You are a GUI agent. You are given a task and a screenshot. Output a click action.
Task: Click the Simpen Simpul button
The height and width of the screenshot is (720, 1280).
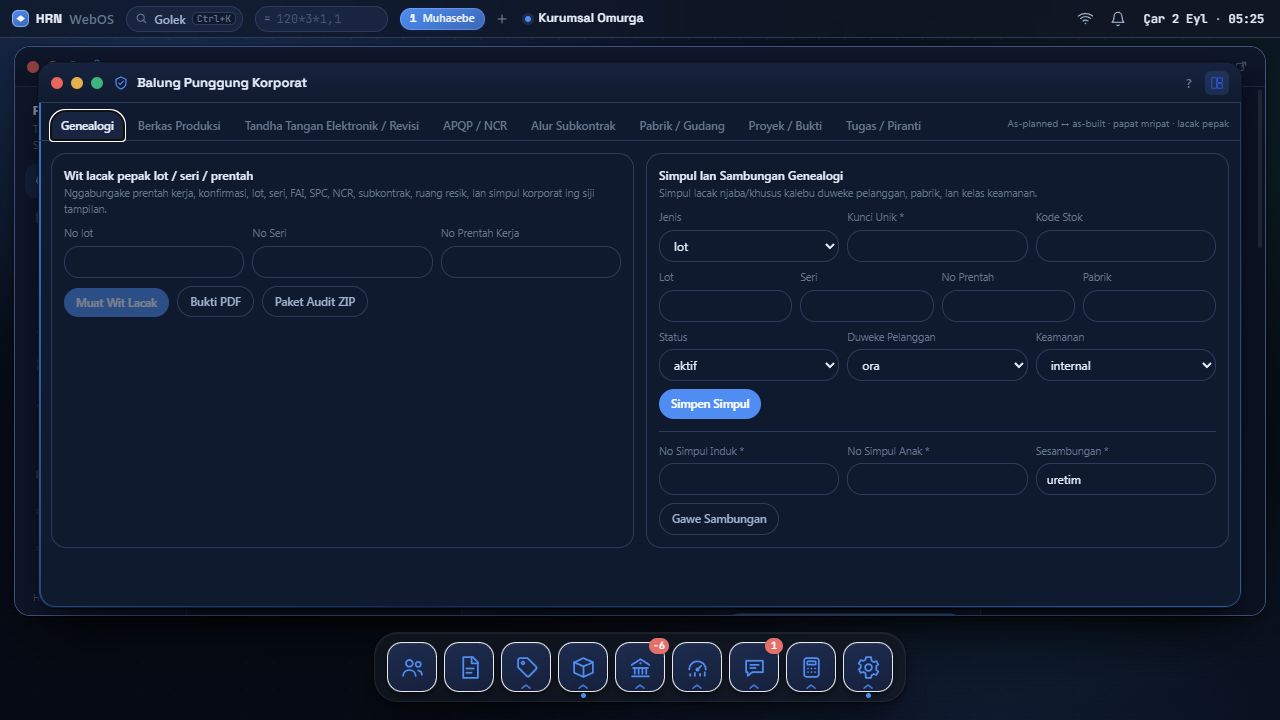pos(710,404)
